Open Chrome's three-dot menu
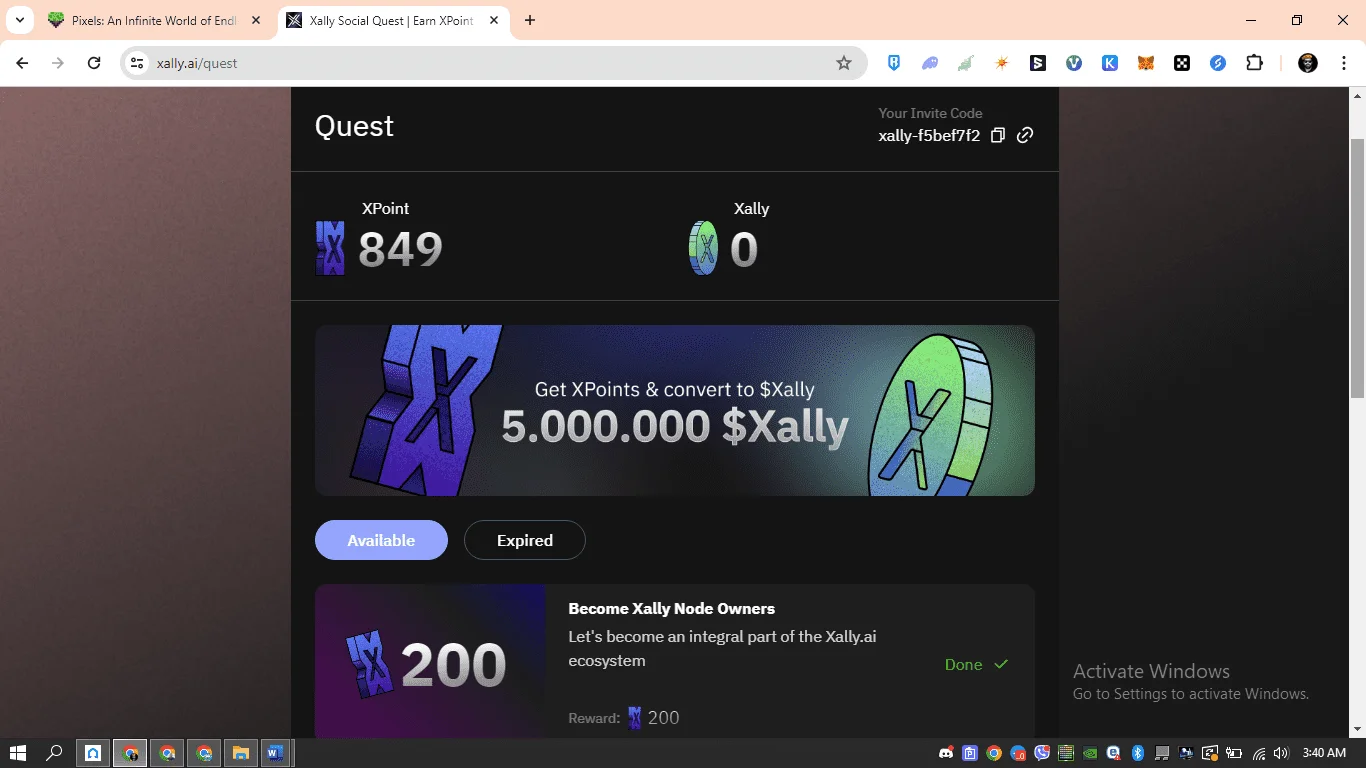The width and height of the screenshot is (1366, 768). point(1342,63)
